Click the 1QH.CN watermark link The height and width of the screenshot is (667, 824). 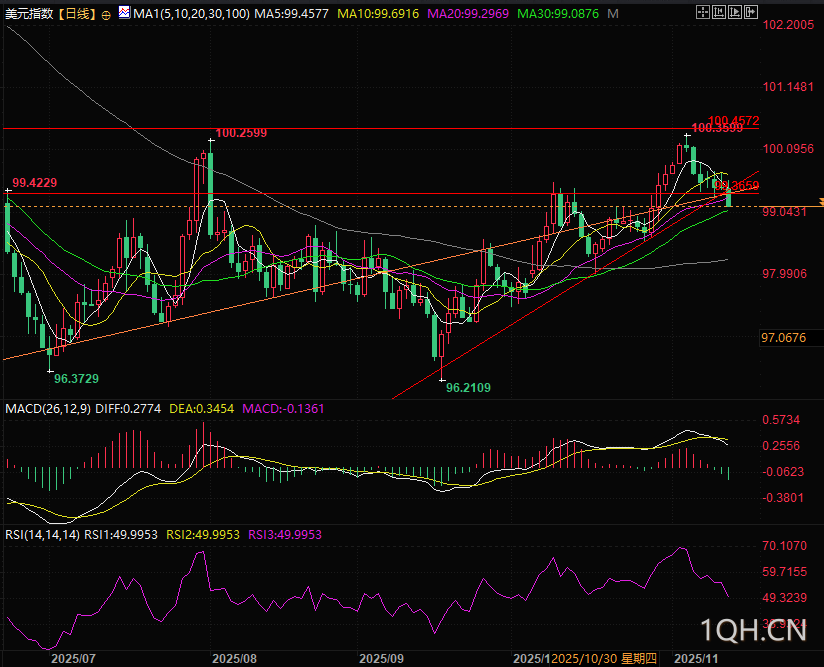click(753, 630)
